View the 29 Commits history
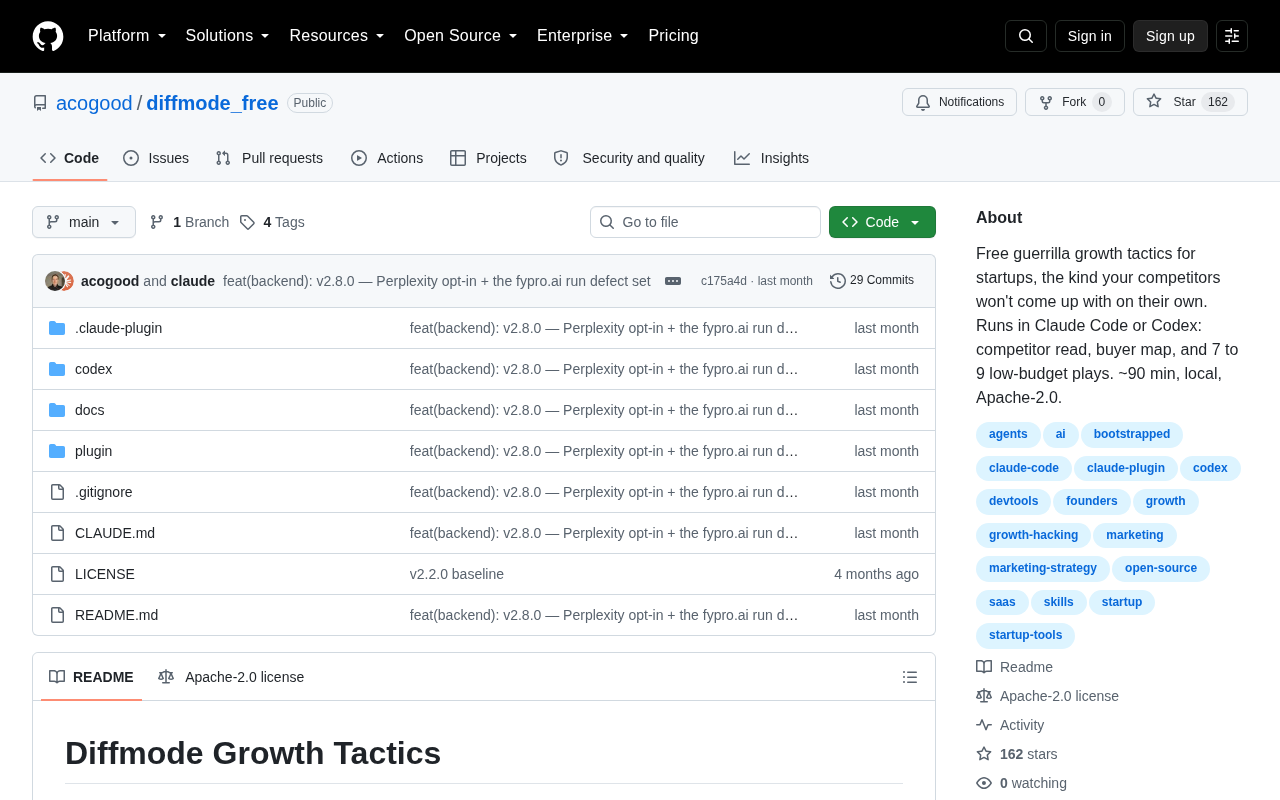This screenshot has width=1280, height=800. coord(872,281)
